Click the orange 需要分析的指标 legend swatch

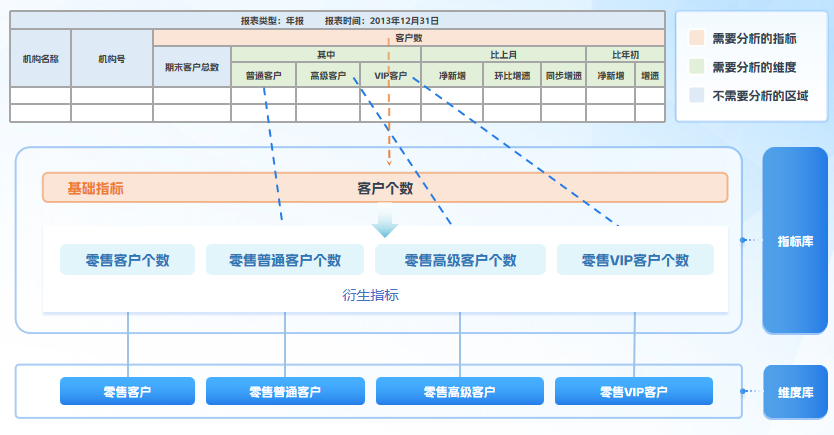pos(697,38)
